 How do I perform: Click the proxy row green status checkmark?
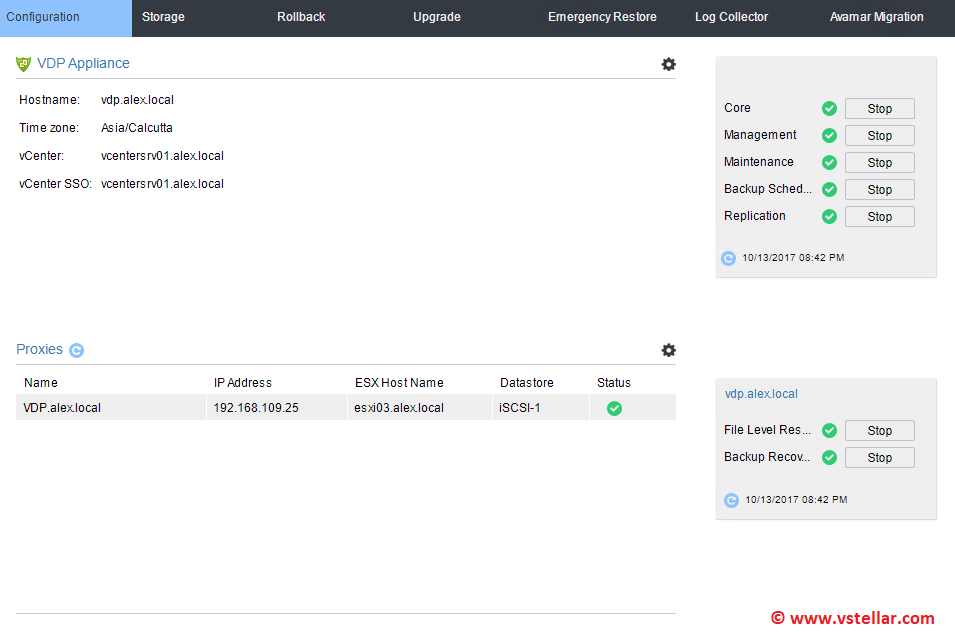tap(614, 408)
